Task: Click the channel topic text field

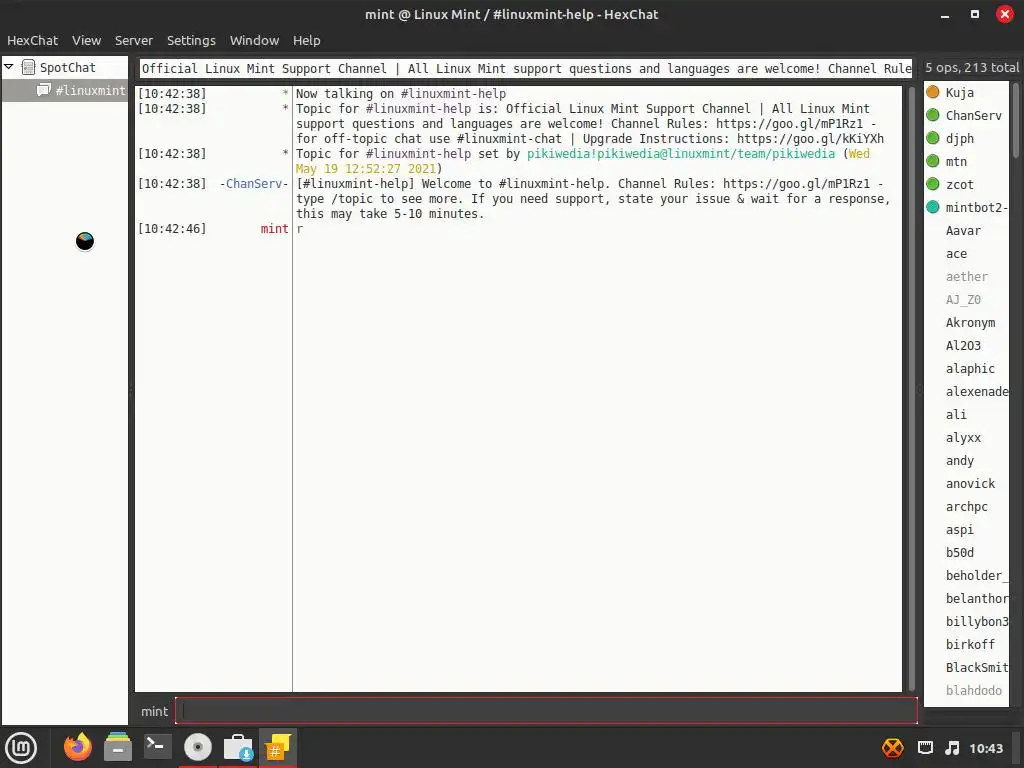Action: (x=526, y=69)
